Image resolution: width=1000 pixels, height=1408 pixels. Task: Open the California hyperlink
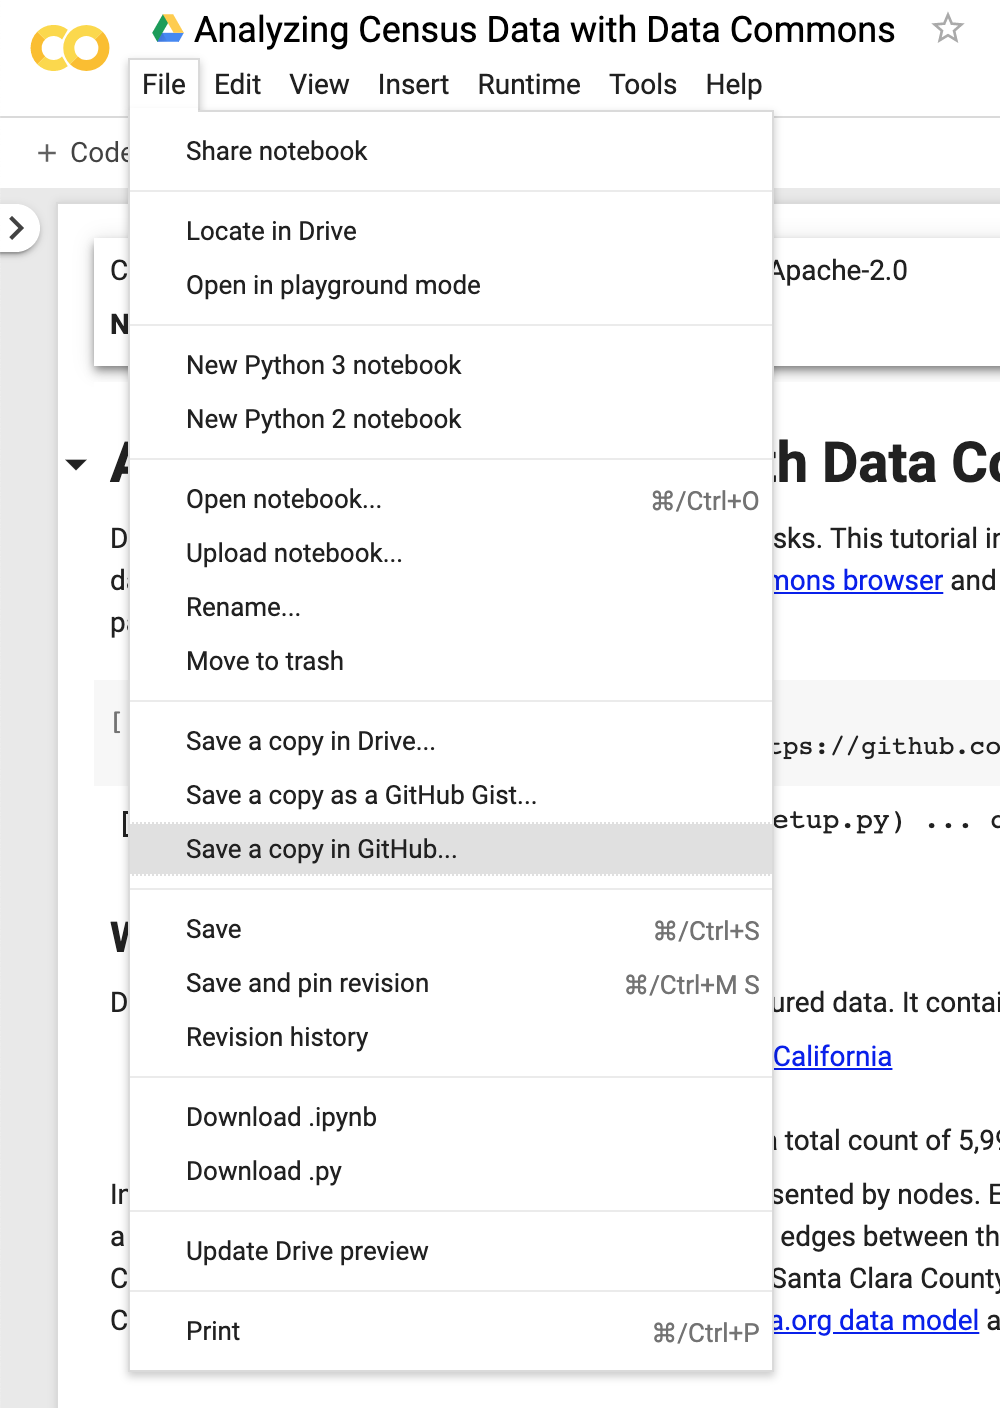tap(832, 1056)
